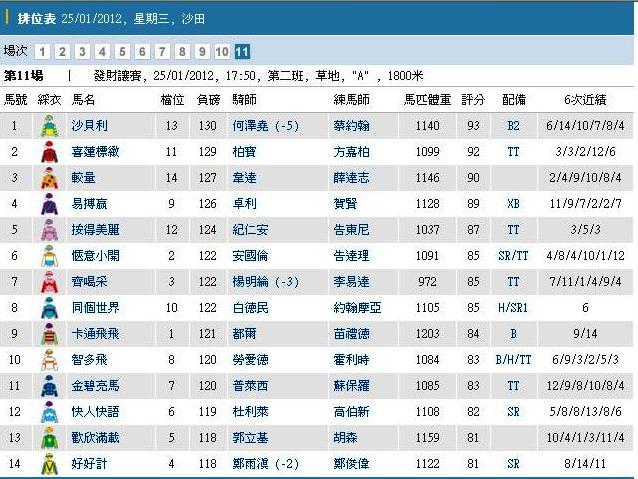Image resolution: width=638 pixels, height=479 pixels.
Task: Go to race number 10 tab
Action: 222,52
